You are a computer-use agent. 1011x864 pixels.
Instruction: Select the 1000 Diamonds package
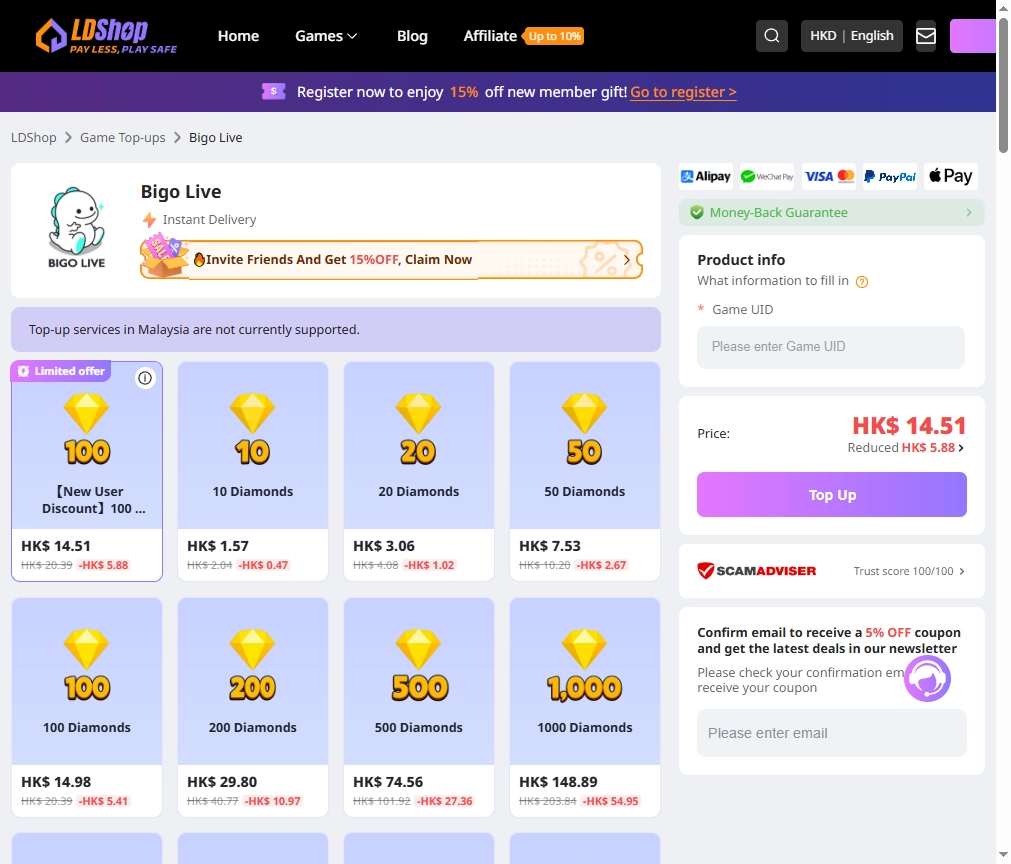tap(585, 707)
